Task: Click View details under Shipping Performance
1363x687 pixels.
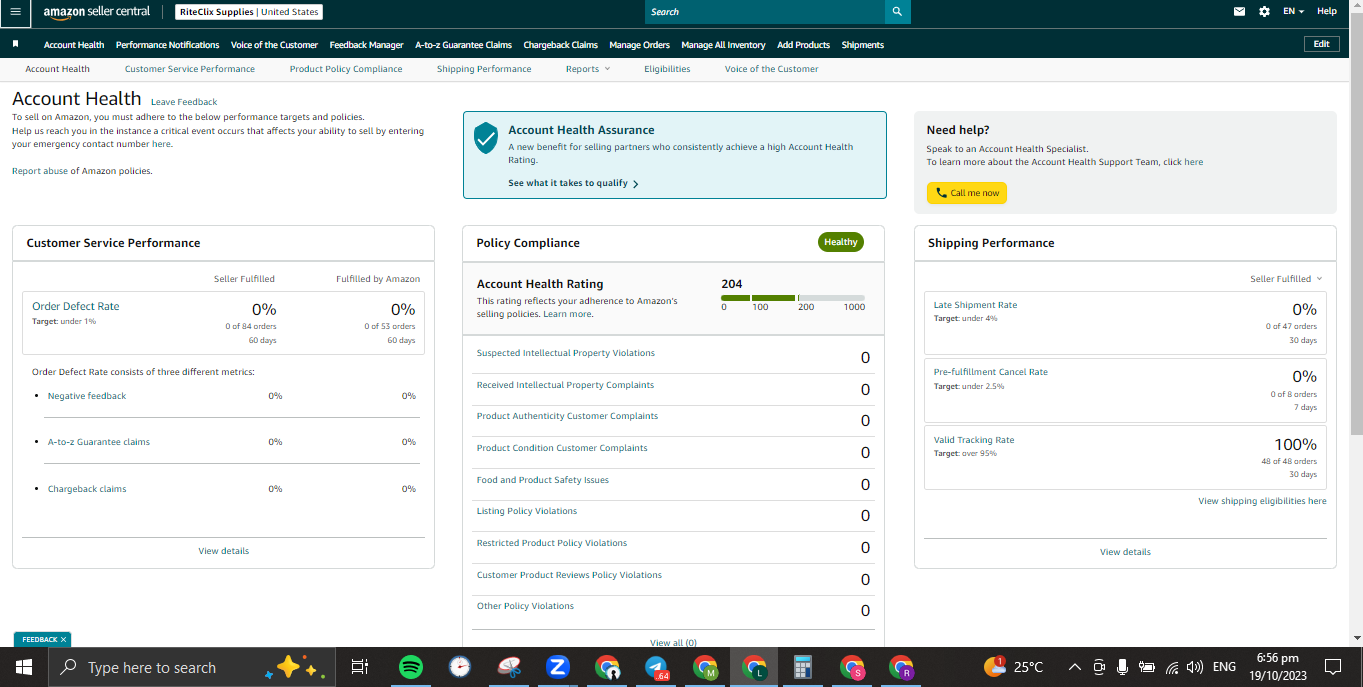Action: point(1125,552)
